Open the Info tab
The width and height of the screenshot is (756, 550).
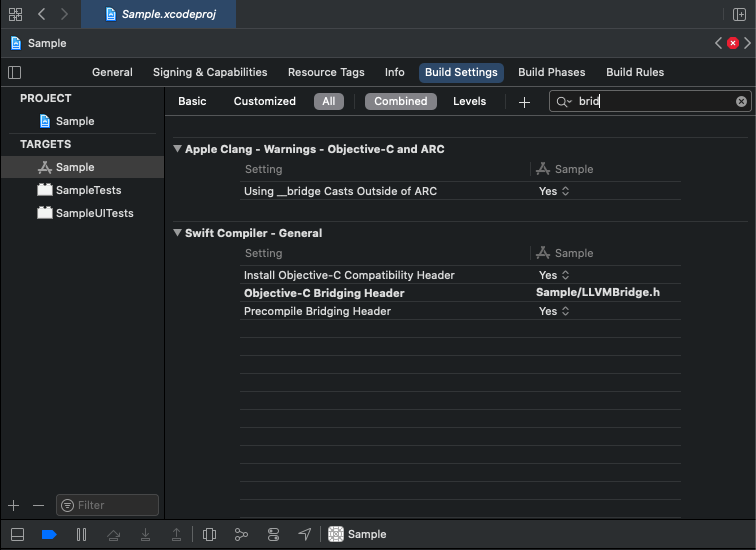tap(394, 72)
